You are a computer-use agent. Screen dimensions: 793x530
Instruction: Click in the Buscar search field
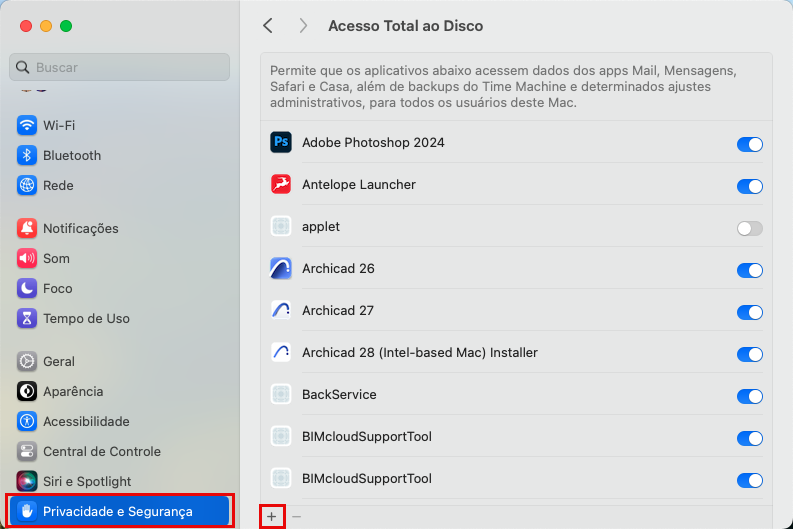(x=119, y=67)
